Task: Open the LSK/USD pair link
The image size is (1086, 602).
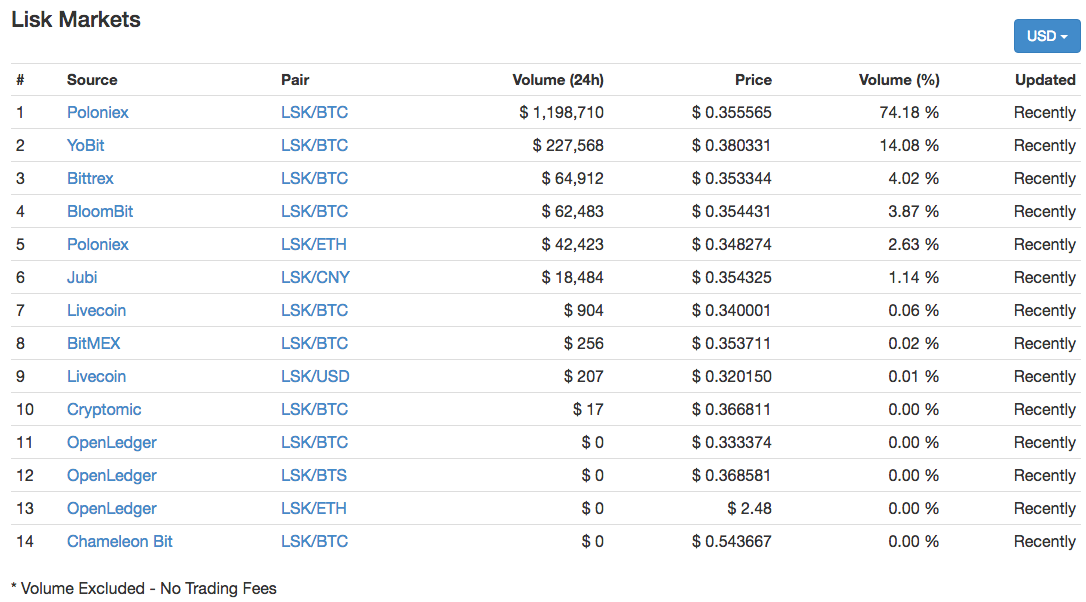Action: point(315,377)
